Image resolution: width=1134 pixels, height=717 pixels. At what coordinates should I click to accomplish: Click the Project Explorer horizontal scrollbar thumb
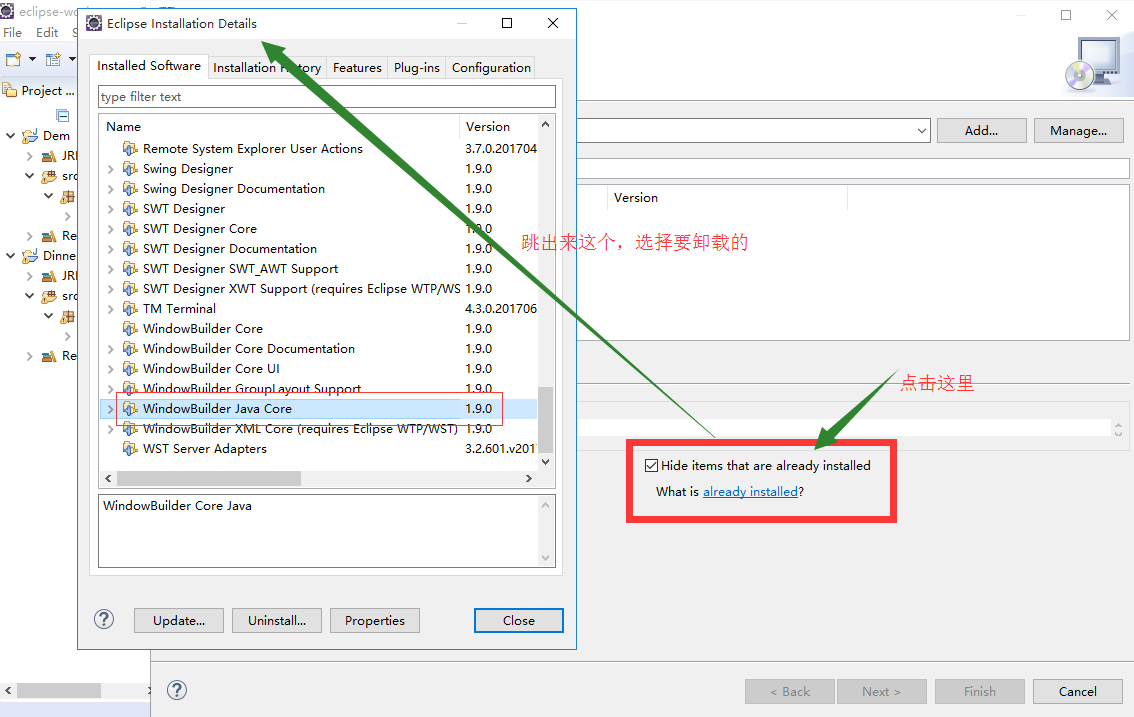coord(59,691)
